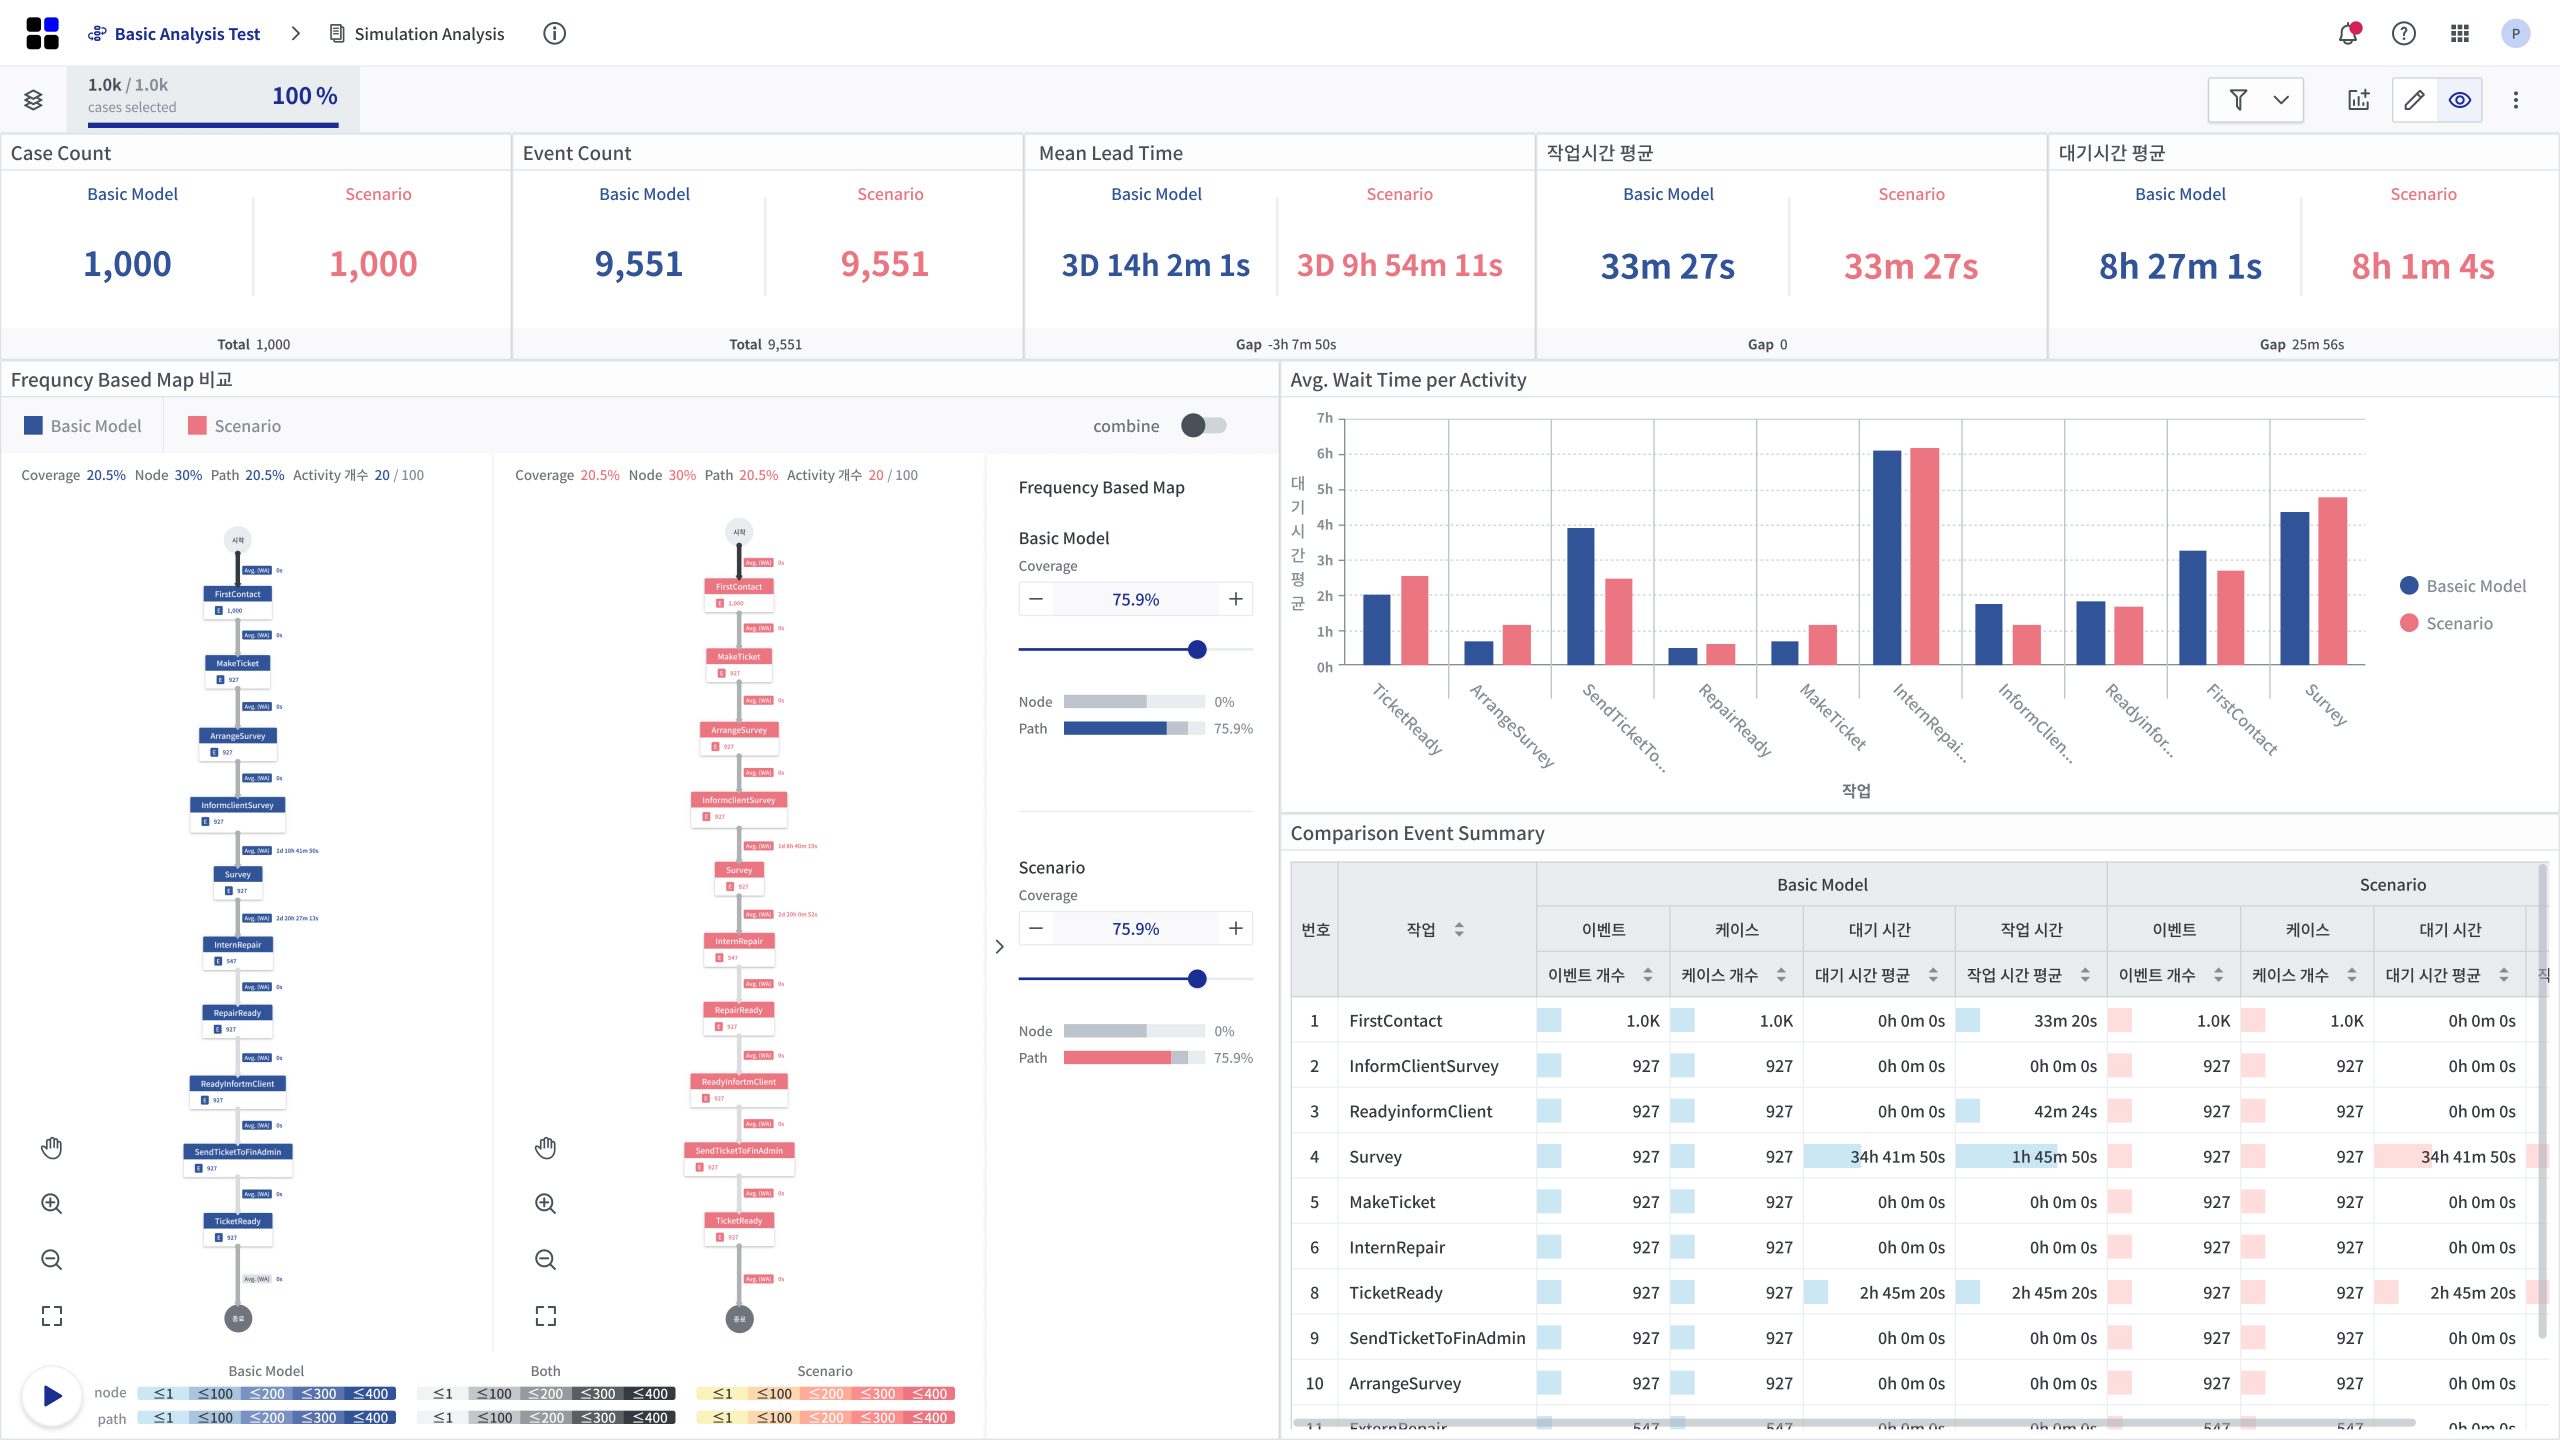Click the app logo in top-left corner
2560x1440 pixels.
42,33
